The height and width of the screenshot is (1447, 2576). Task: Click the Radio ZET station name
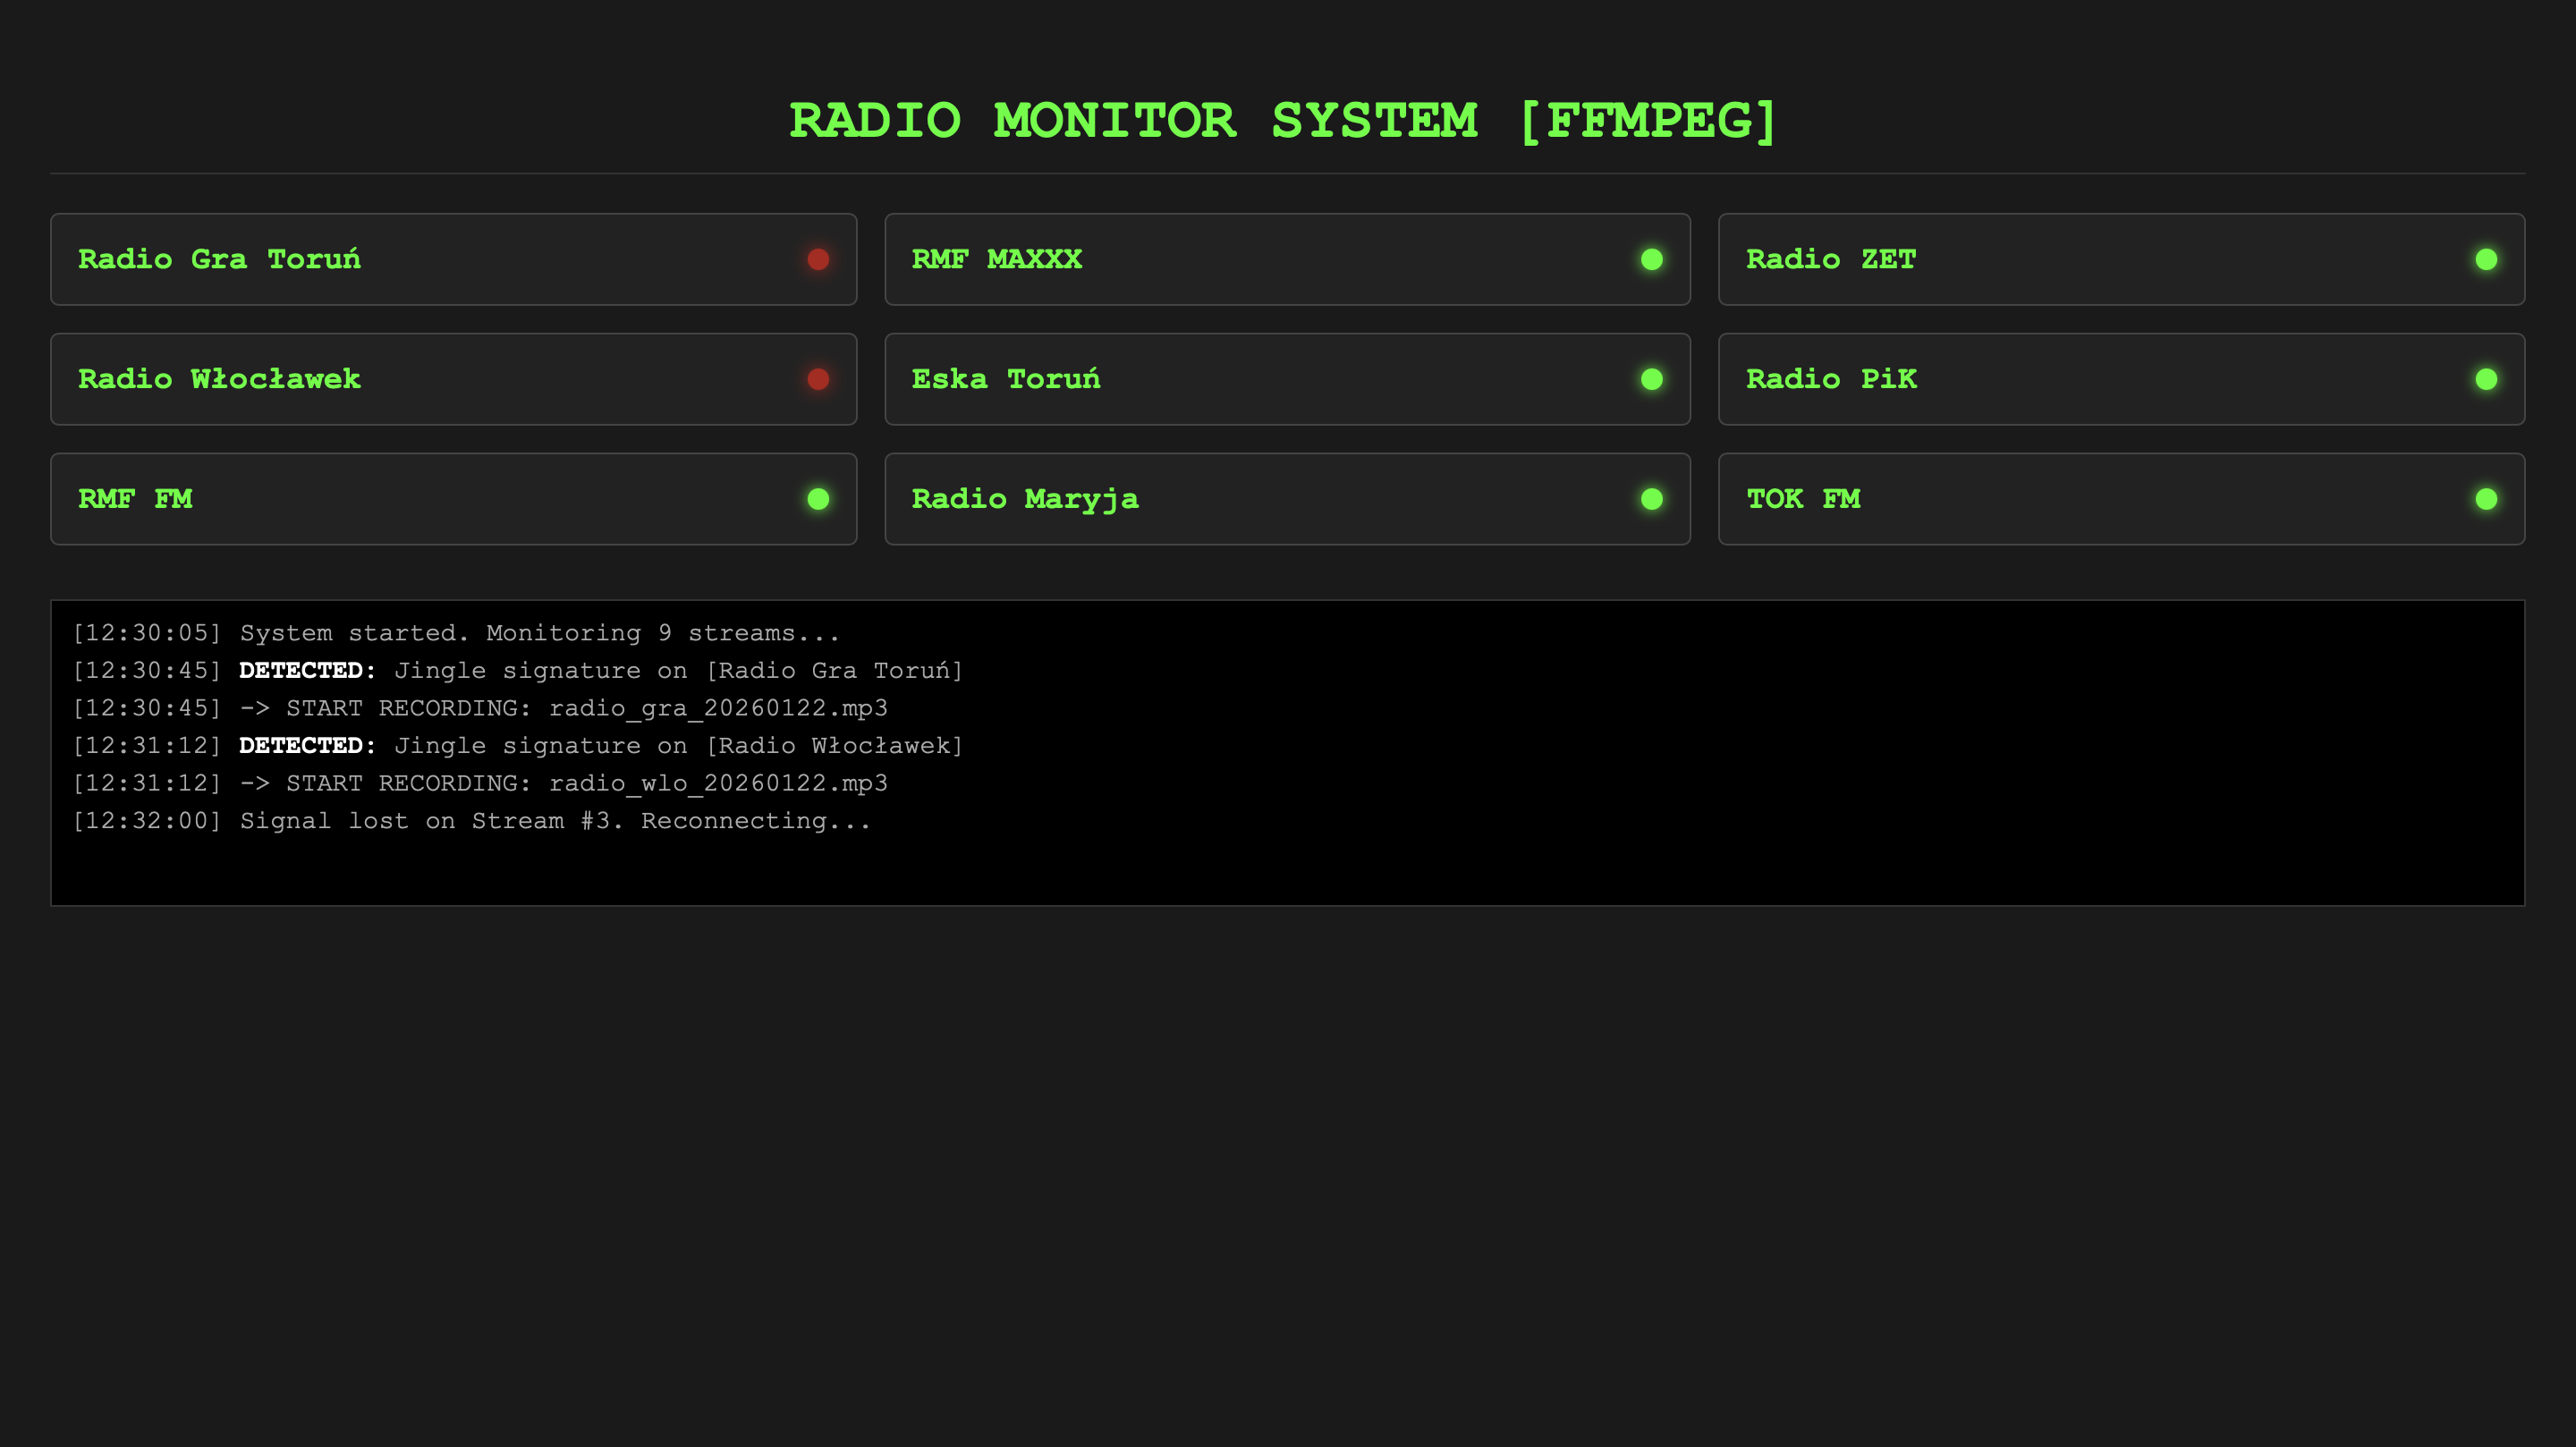(1830, 259)
